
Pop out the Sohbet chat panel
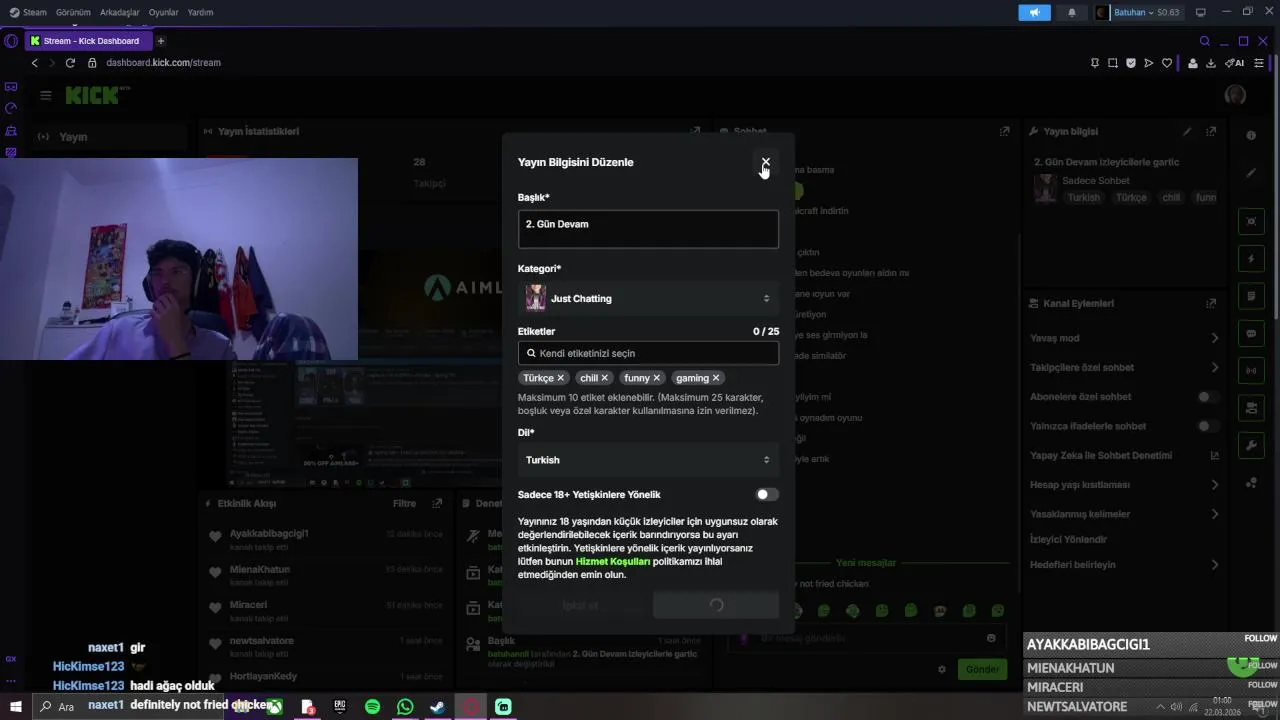click(1004, 131)
